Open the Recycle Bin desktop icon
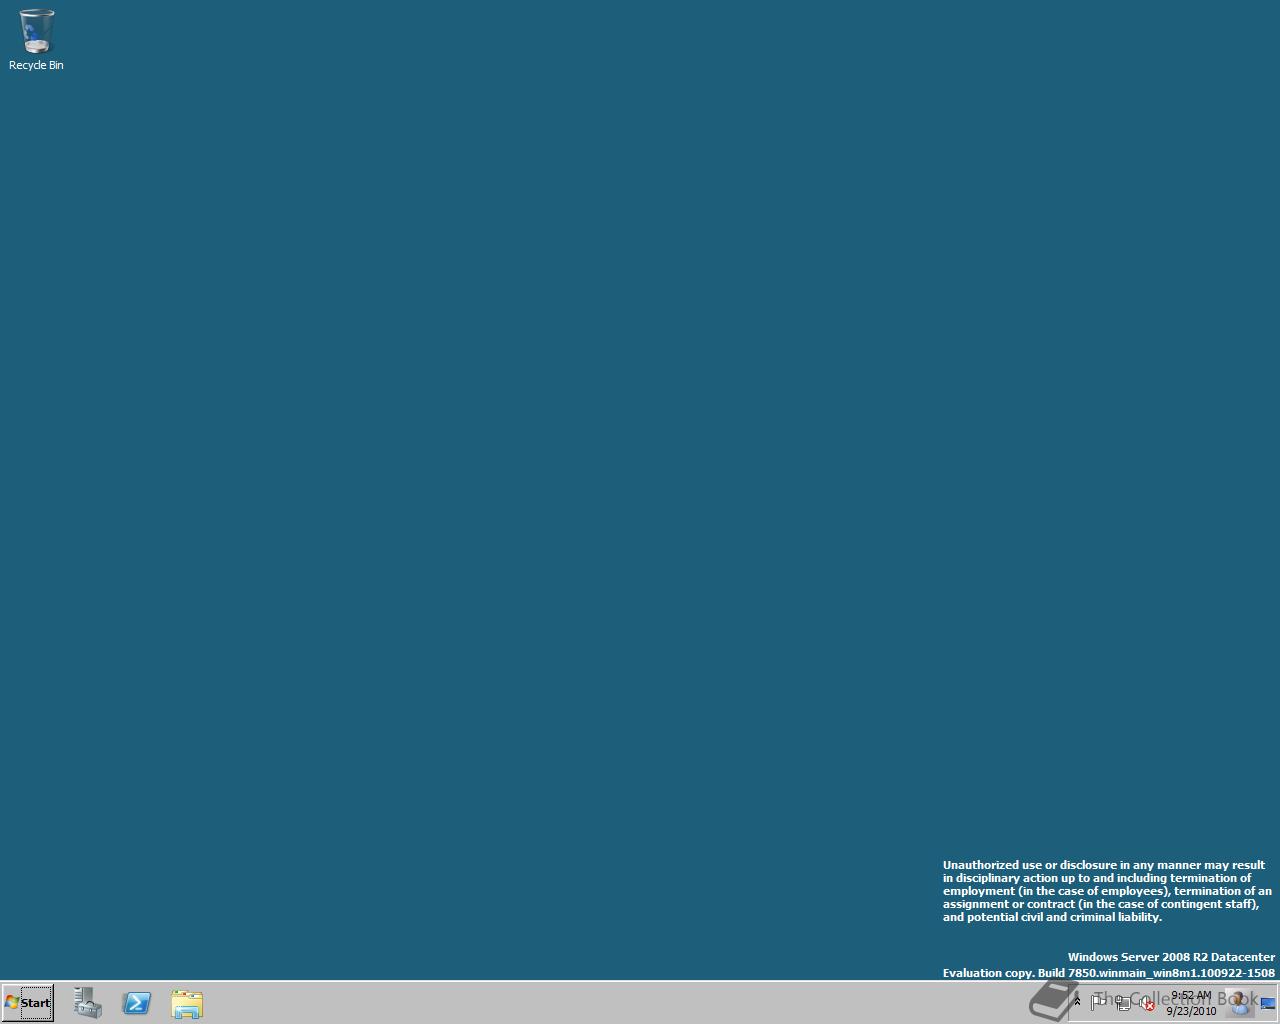Screen dimensions: 1280x1024 (36, 40)
